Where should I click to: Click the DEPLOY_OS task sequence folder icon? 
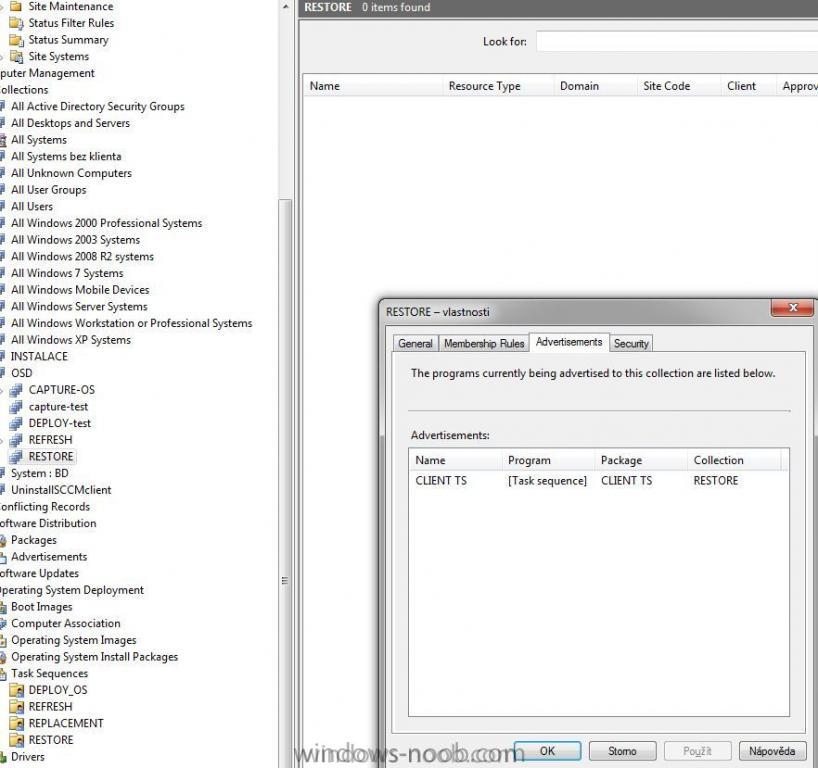(16, 690)
